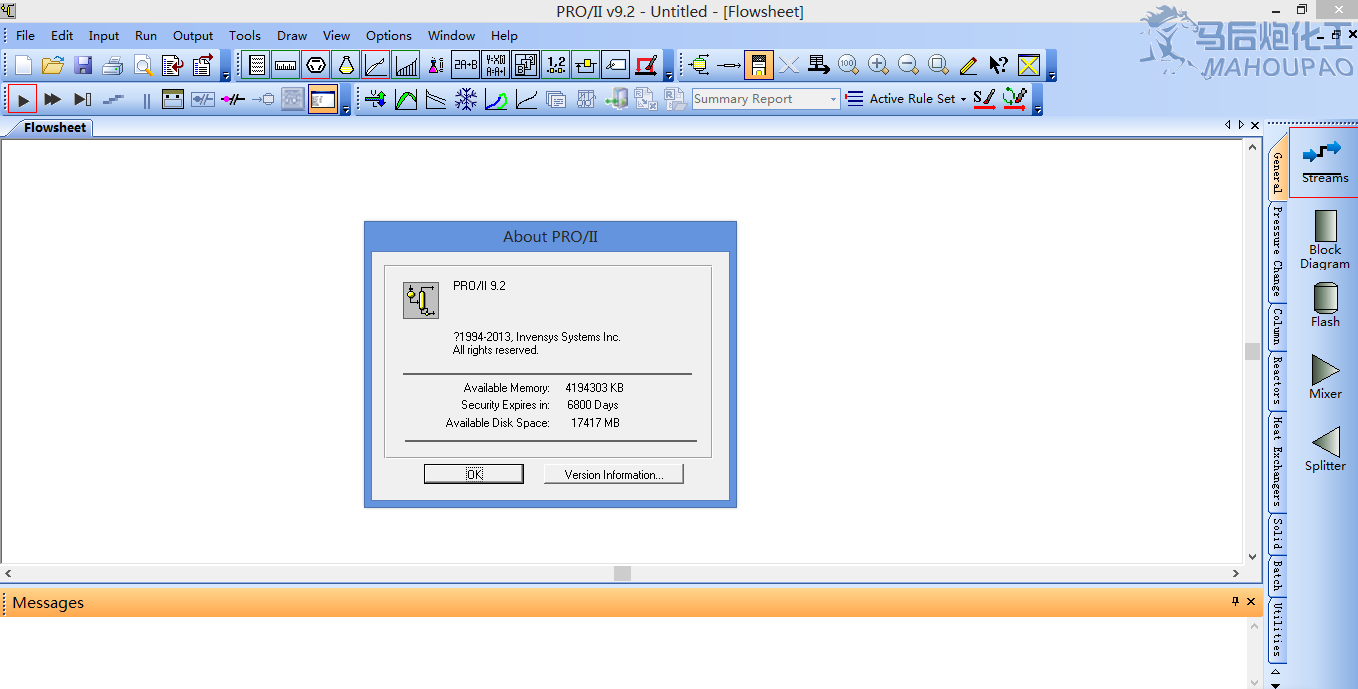Image resolution: width=1358 pixels, height=689 pixels.
Task: Choose the Splitter unit icon
Action: (1325, 448)
